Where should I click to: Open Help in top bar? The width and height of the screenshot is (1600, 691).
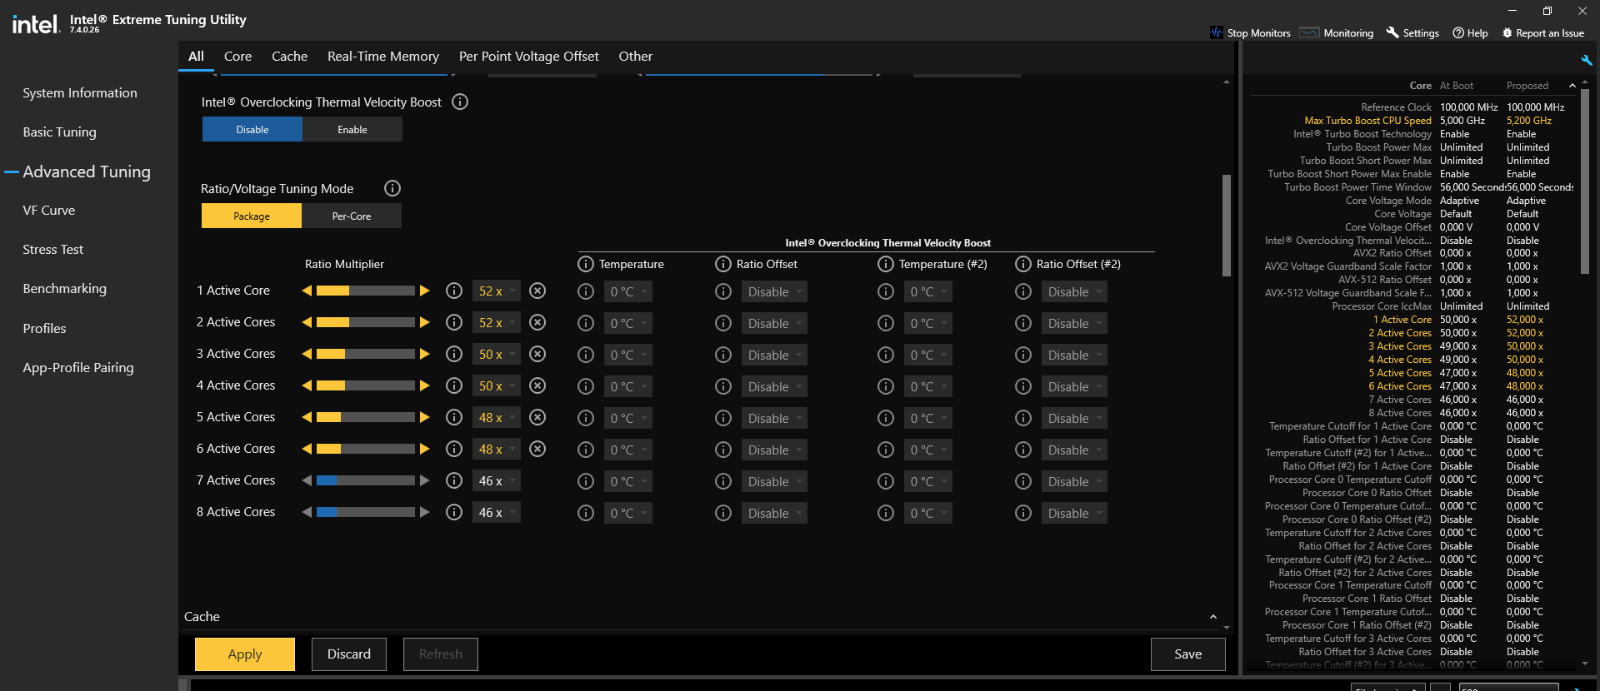pyautogui.click(x=1470, y=33)
